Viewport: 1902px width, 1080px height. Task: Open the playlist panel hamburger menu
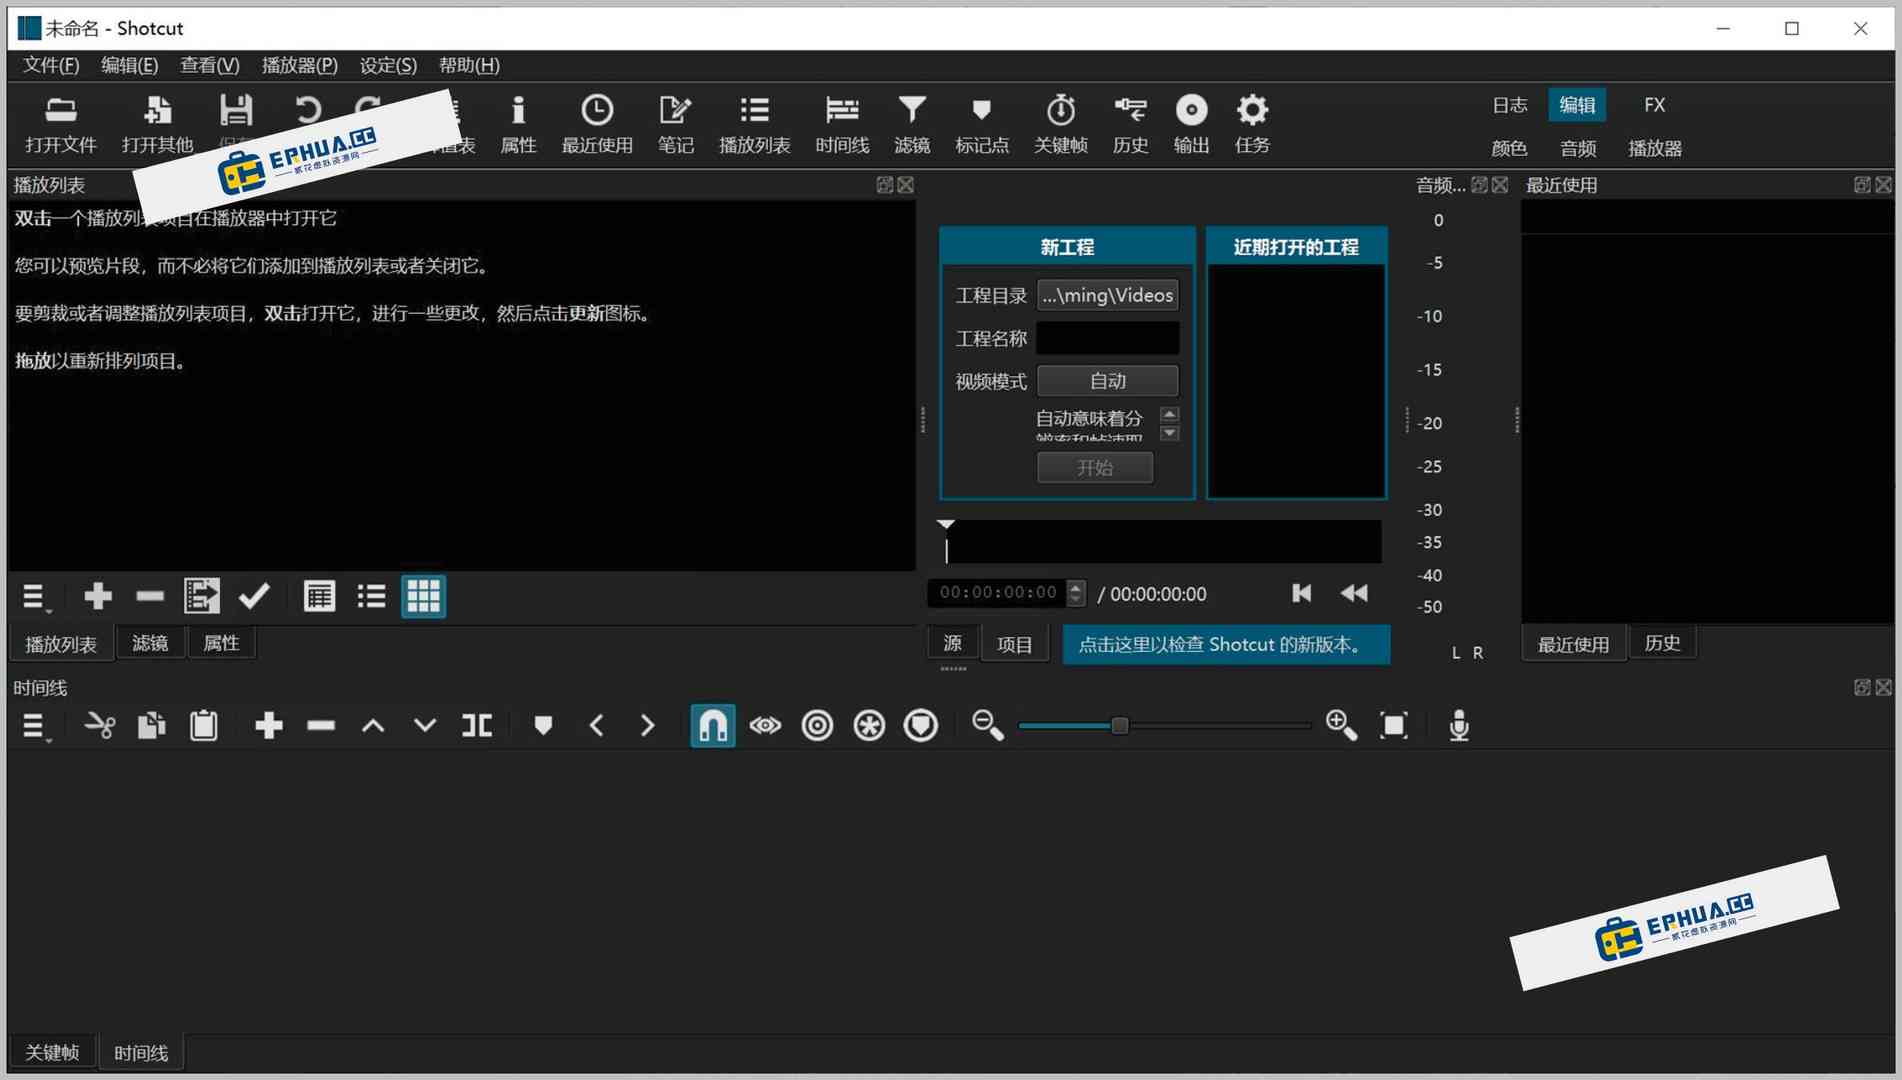(34, 596)
